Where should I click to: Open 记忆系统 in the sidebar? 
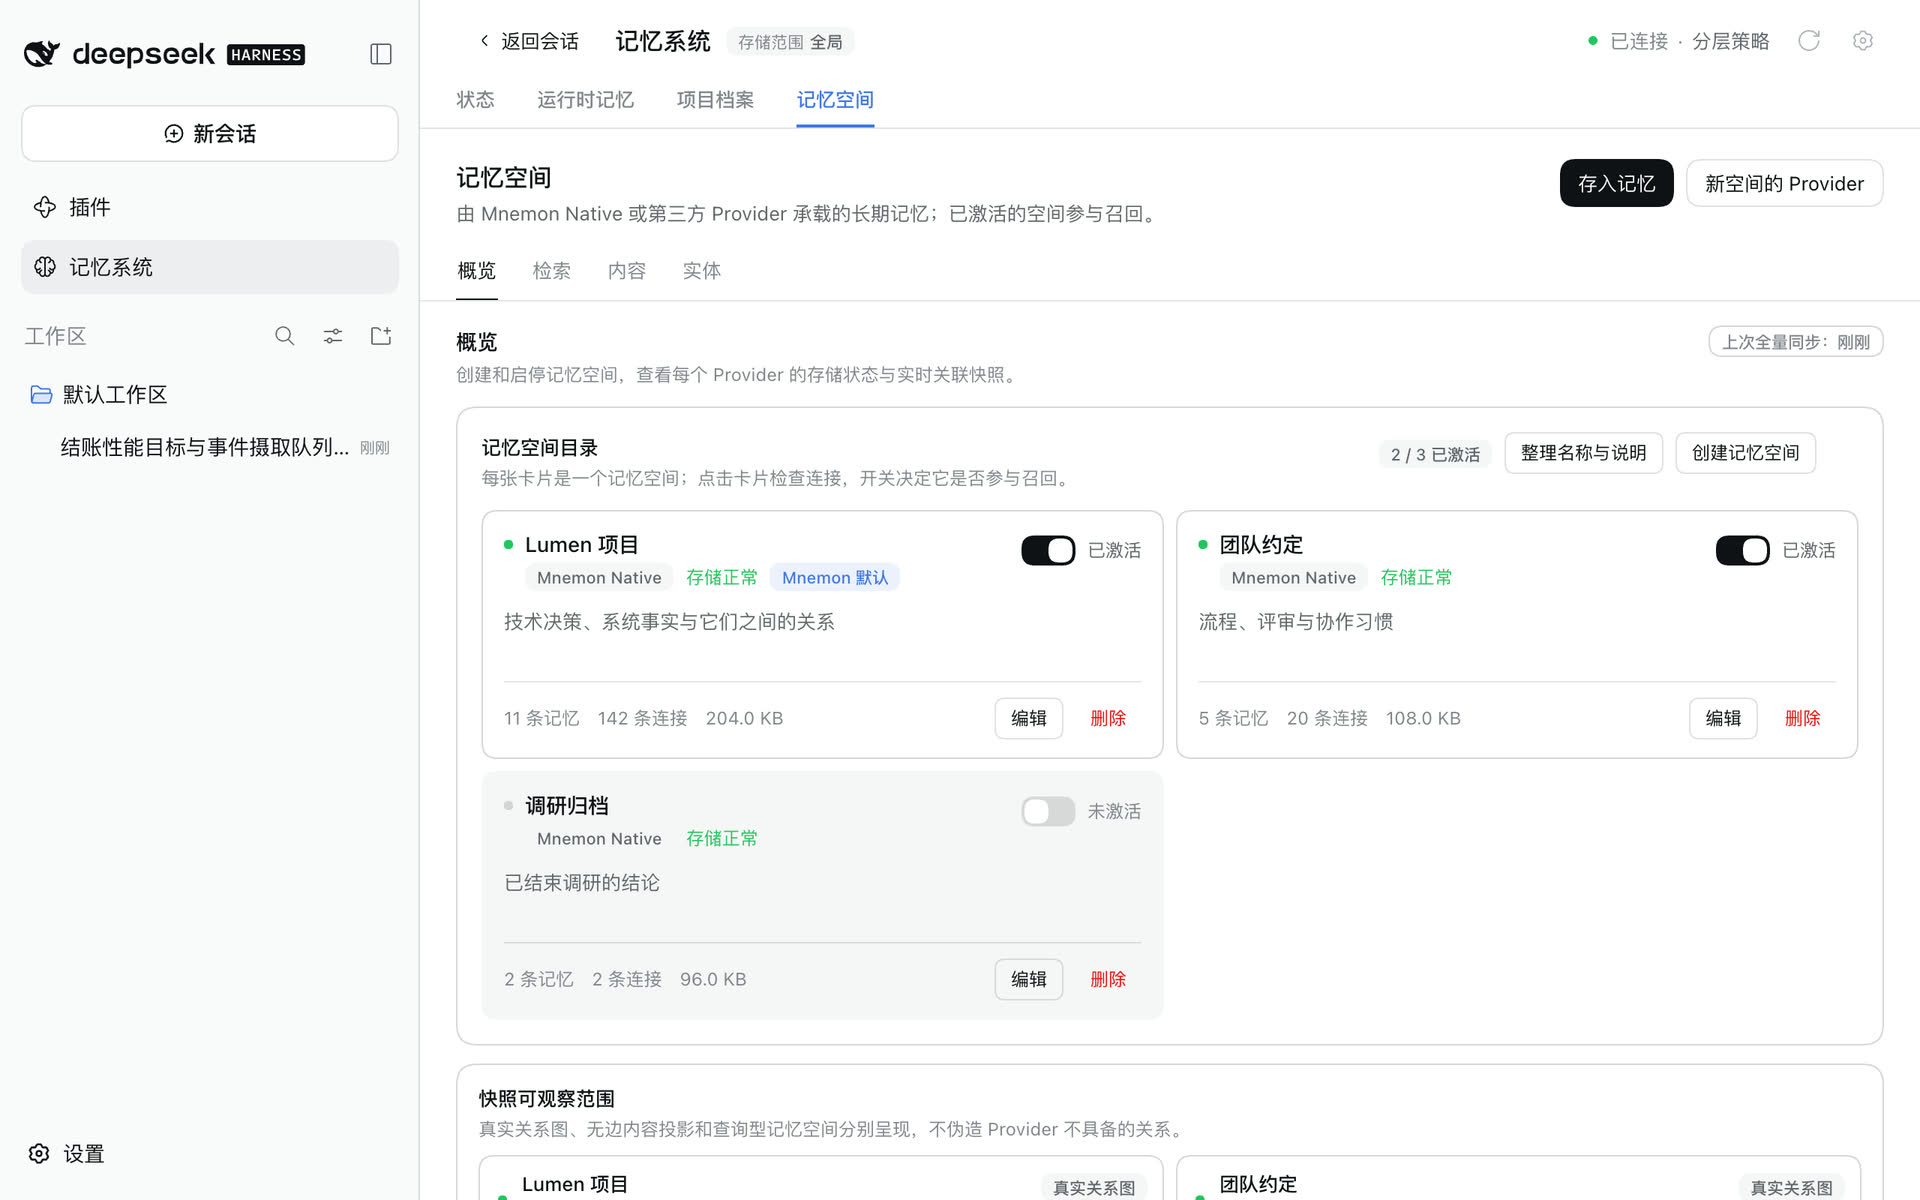[x=210, y=267]
